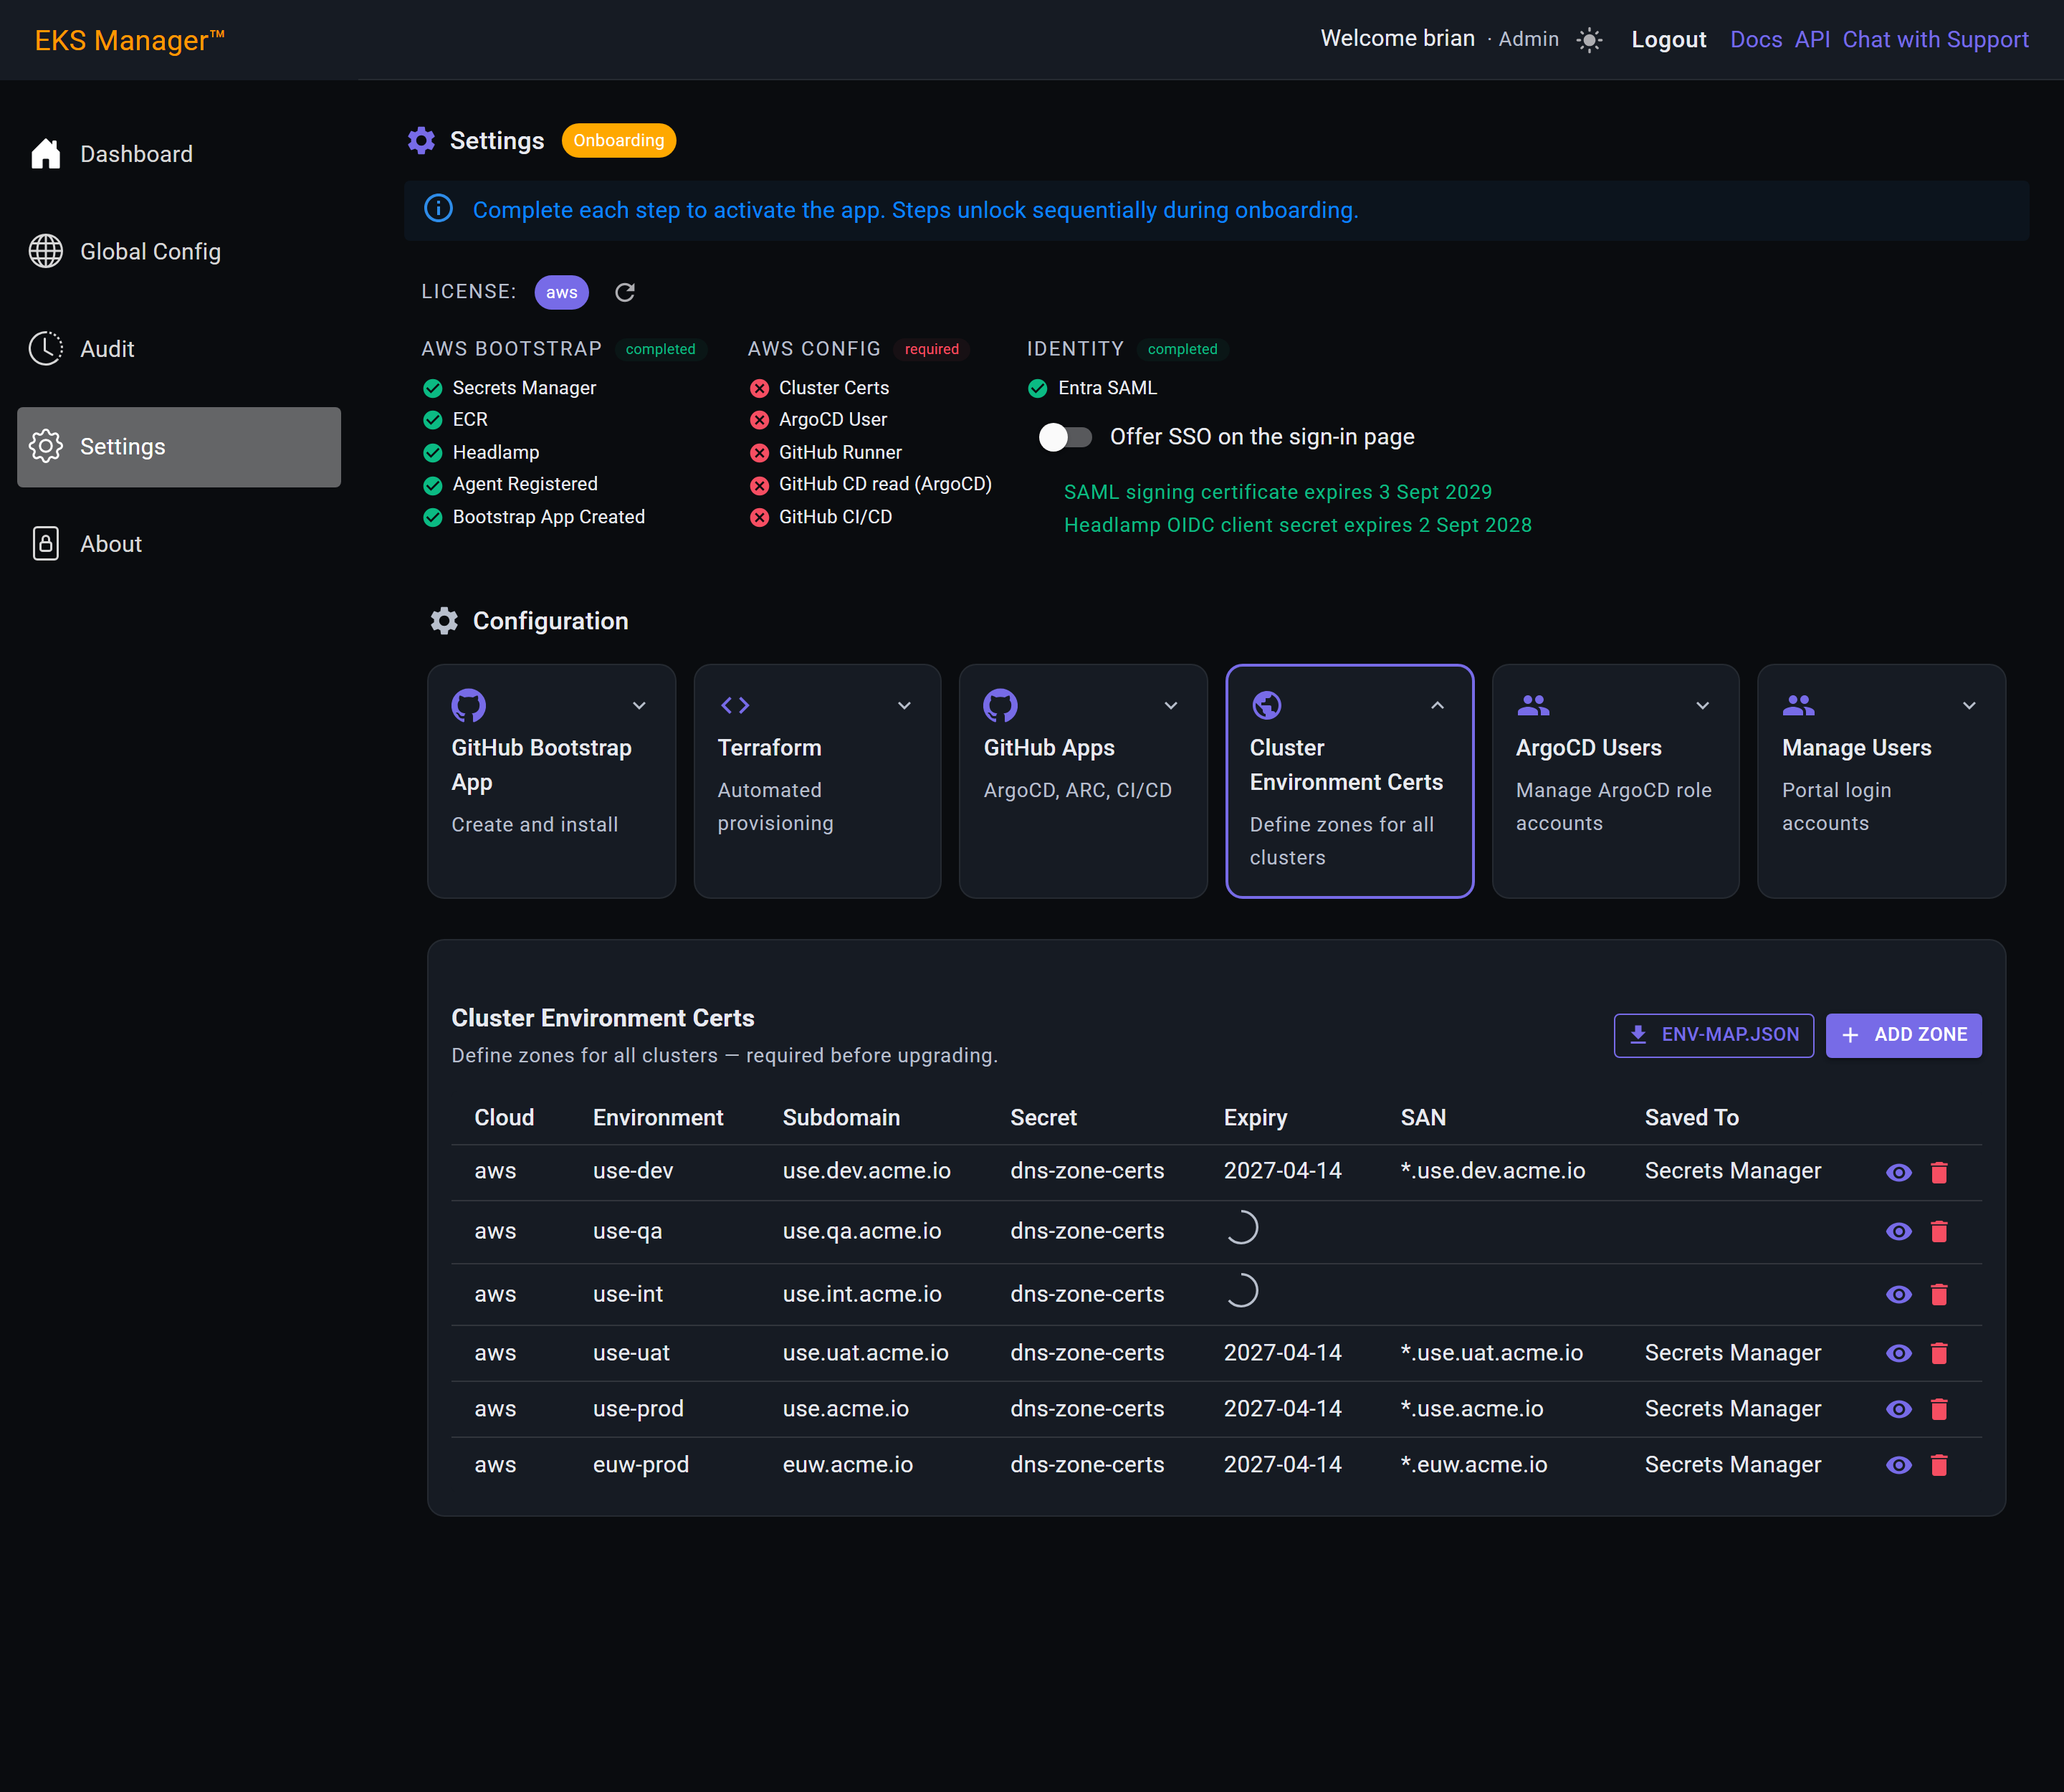The width and height of the screenshot is (2064, 1792).
Task: Click the Onboarding badge
Action: pyautogui.click(x=618, y=141)
